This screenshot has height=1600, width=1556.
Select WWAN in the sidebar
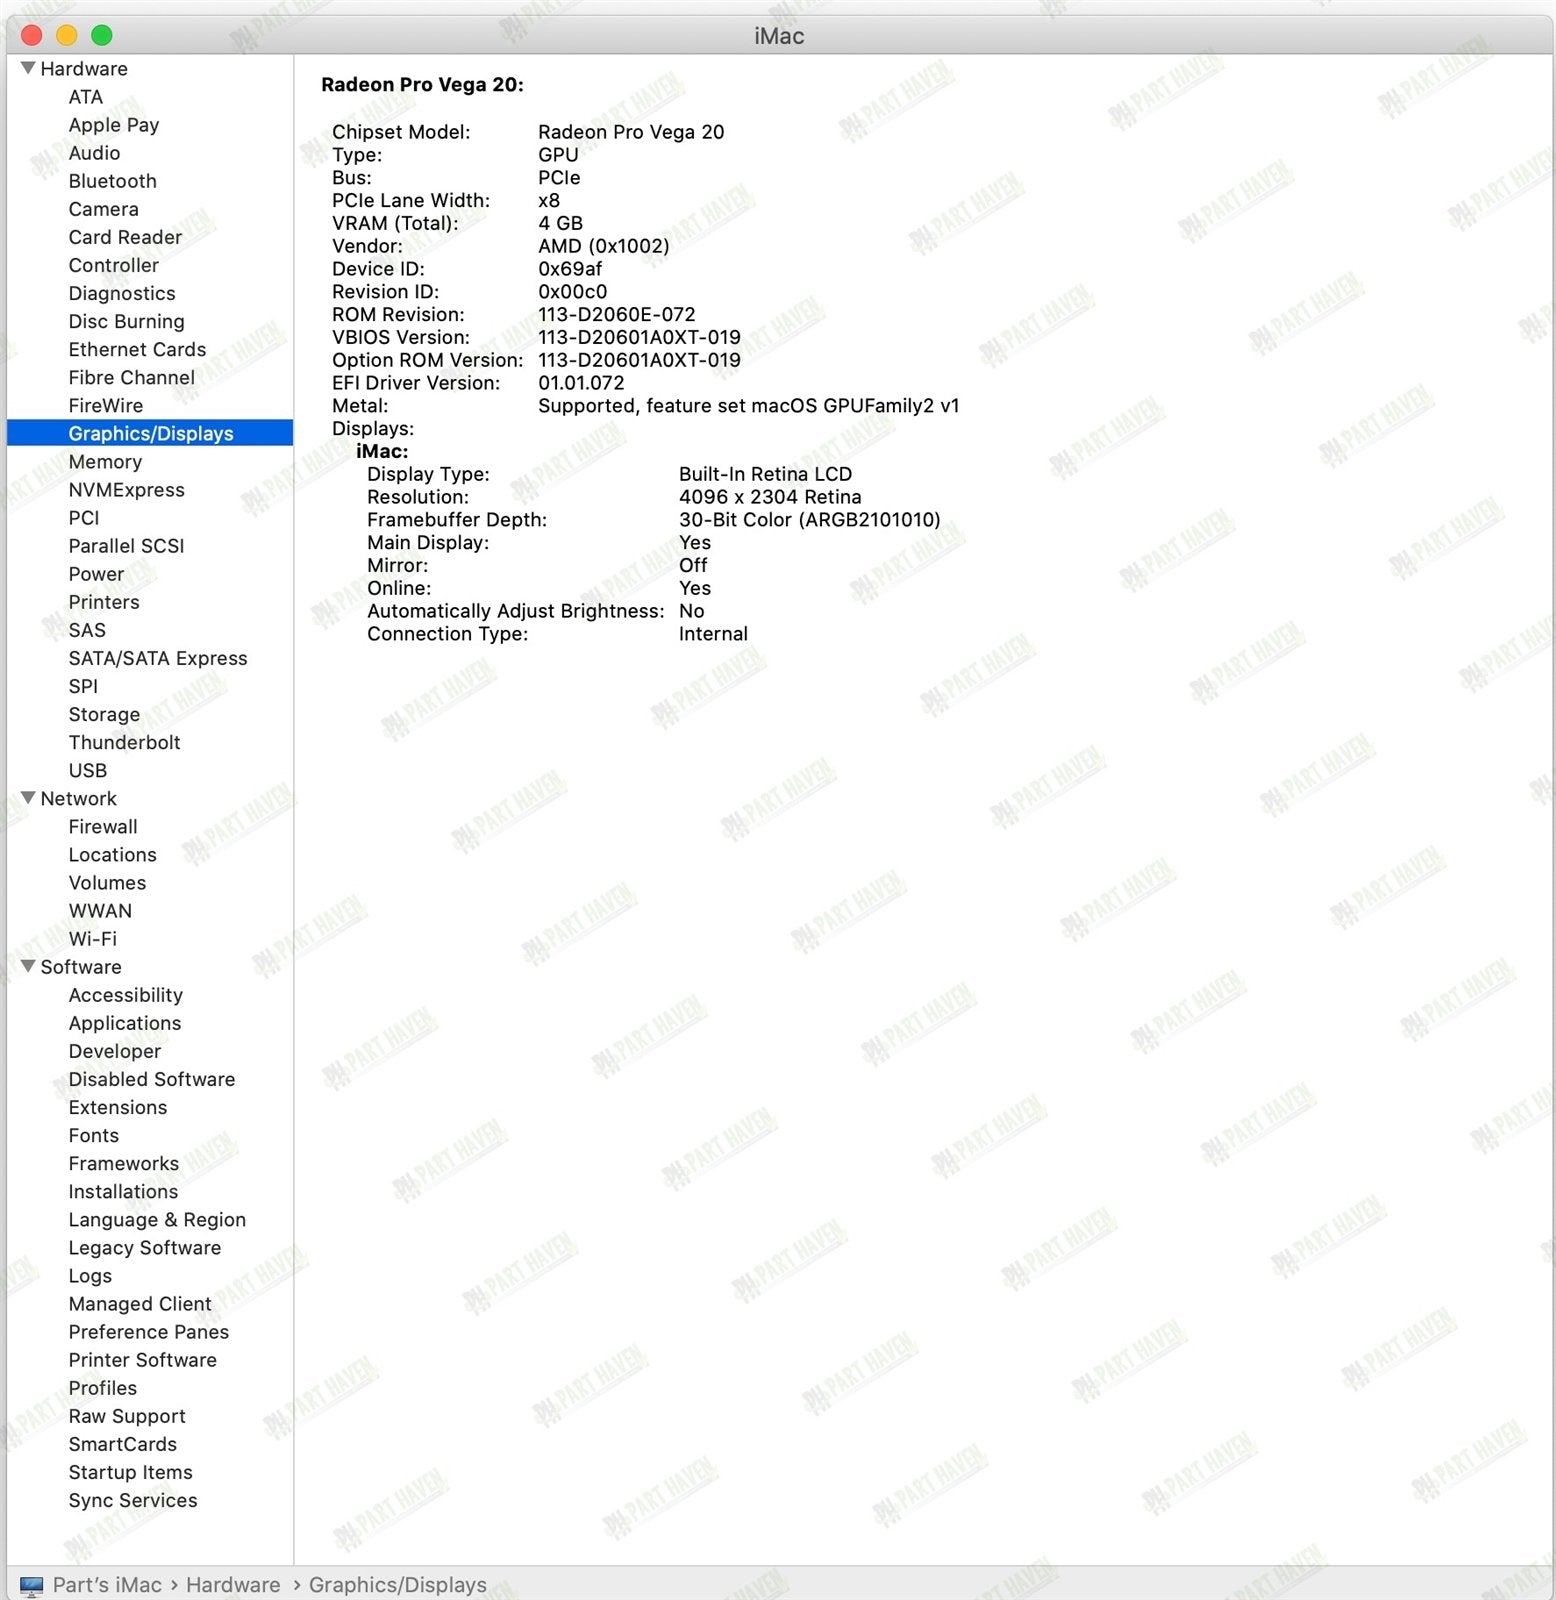100,911
